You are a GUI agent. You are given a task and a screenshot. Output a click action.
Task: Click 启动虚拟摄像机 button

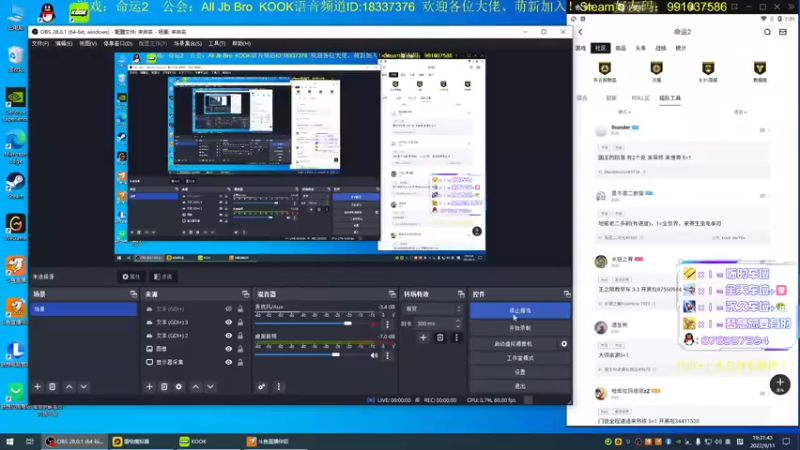513,344
